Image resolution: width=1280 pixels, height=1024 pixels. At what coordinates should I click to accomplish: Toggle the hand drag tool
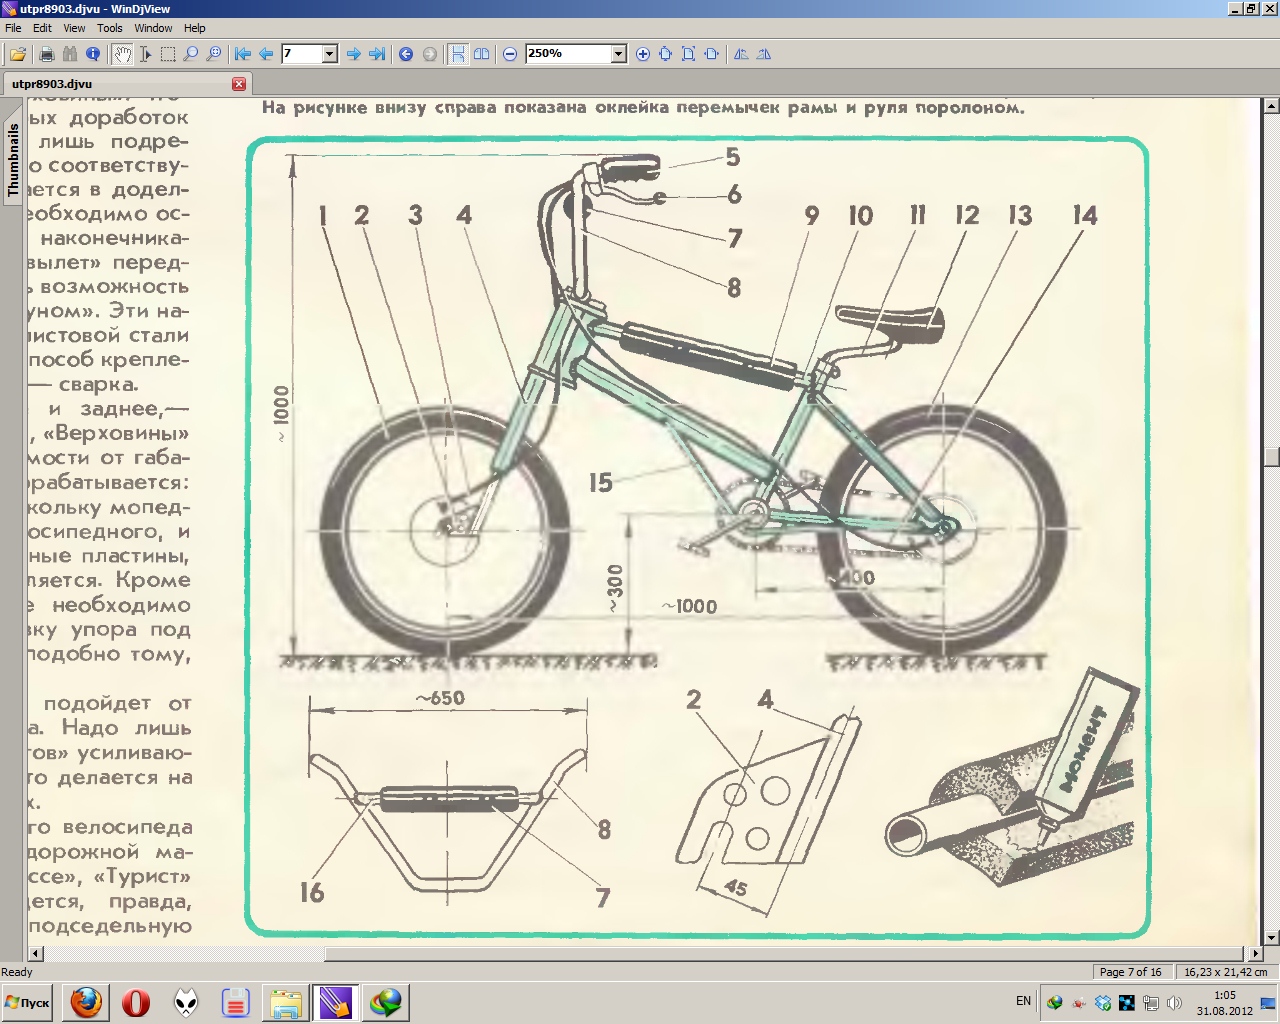click(x=122, y=54)
